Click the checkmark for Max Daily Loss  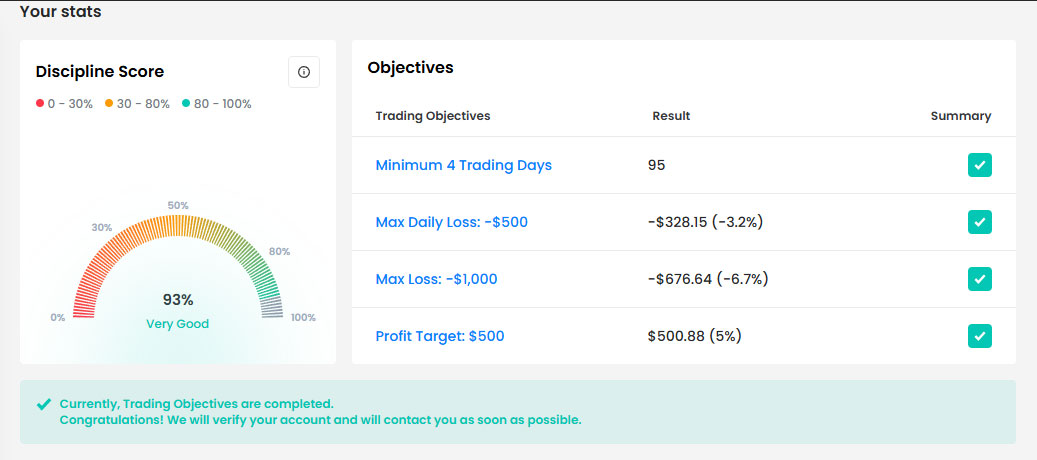(979, 222)
